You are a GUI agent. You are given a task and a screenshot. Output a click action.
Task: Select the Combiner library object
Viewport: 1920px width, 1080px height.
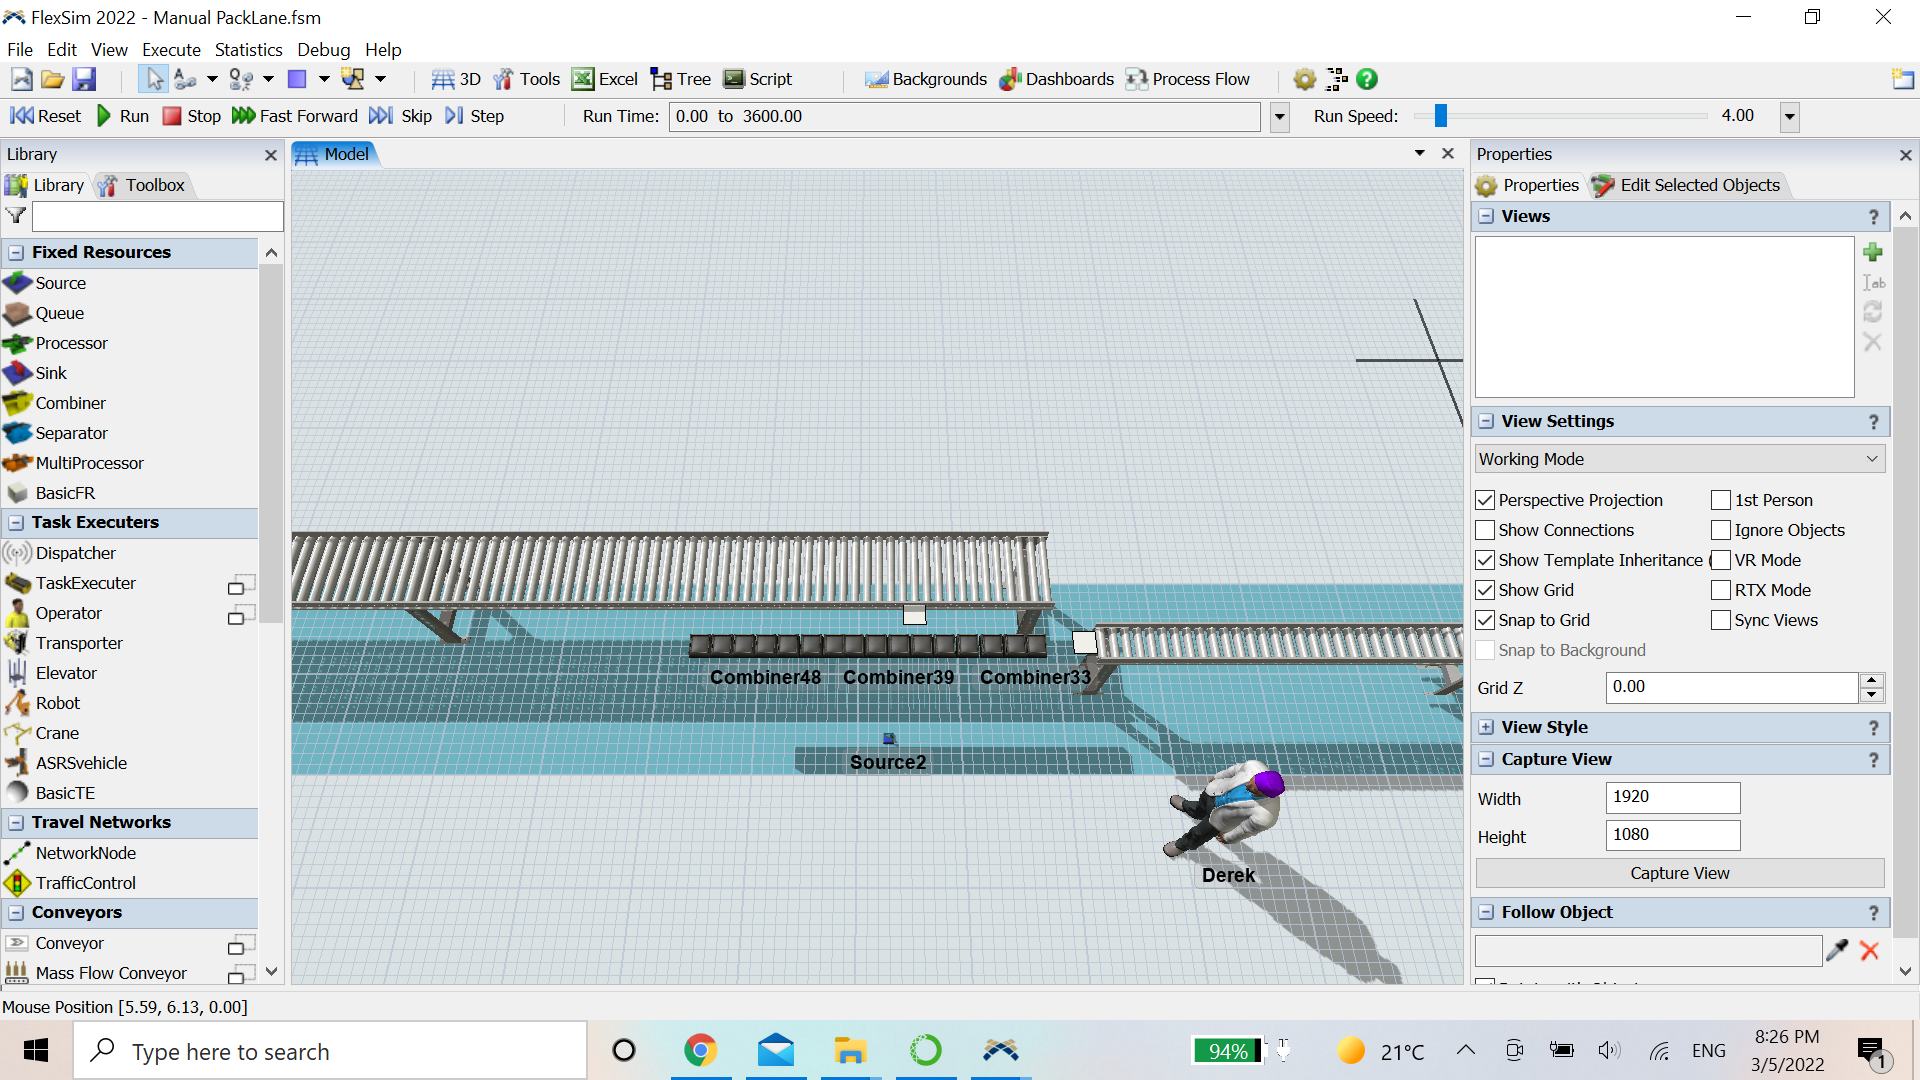point(70,403)
